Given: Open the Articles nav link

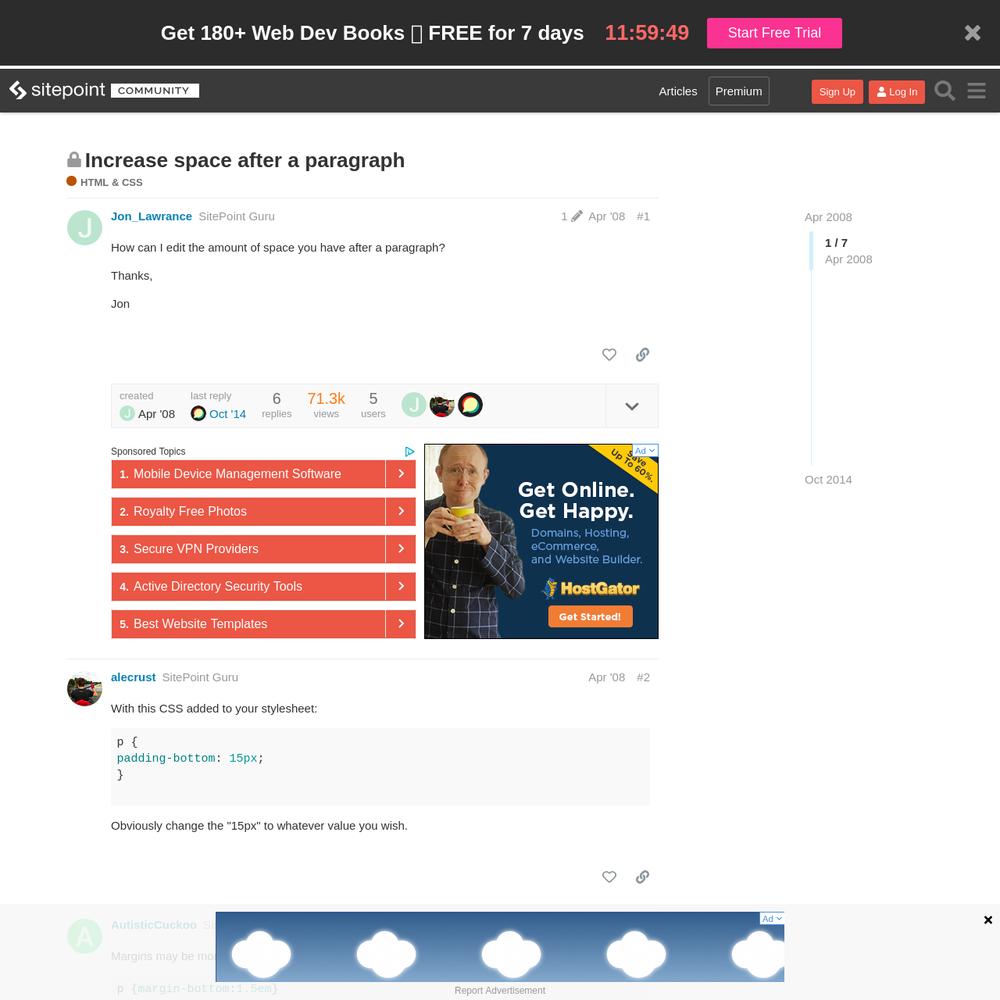Looking at the screenshot, I should click(677, 91).
